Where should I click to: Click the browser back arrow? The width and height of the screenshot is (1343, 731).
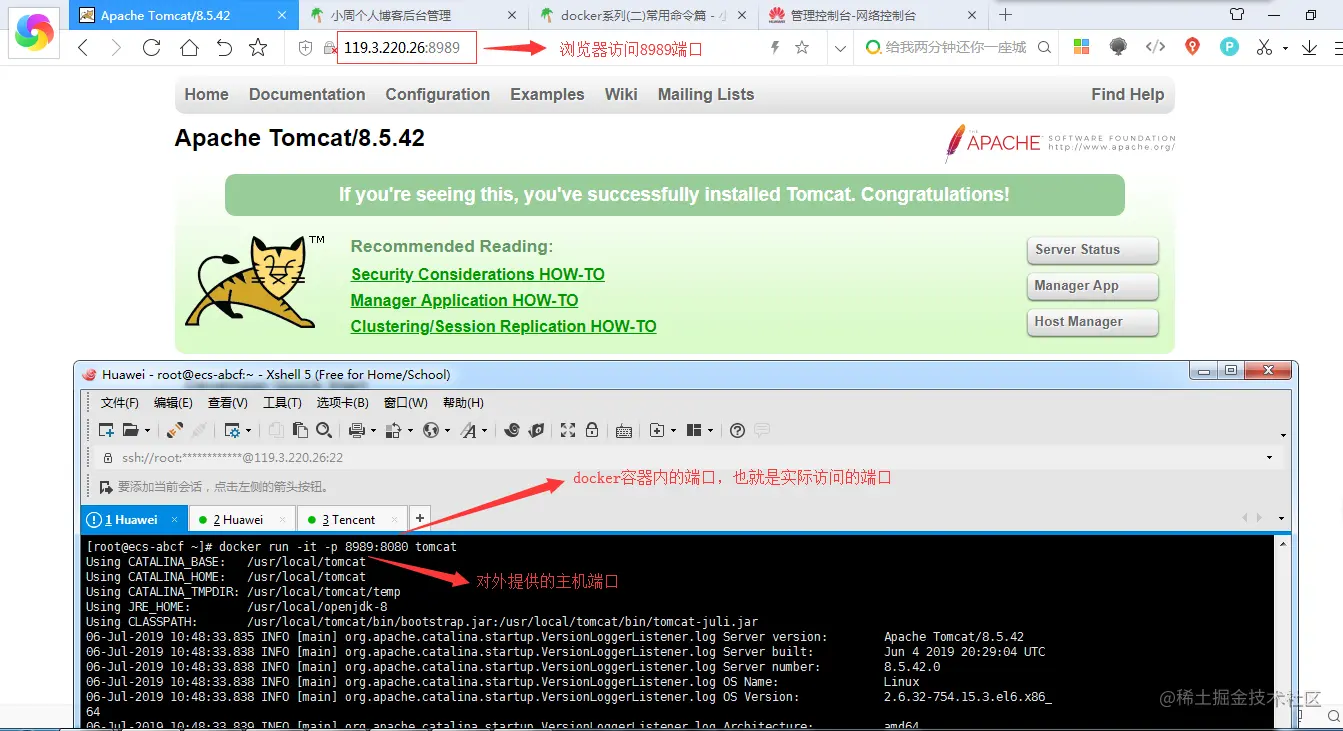83,47
